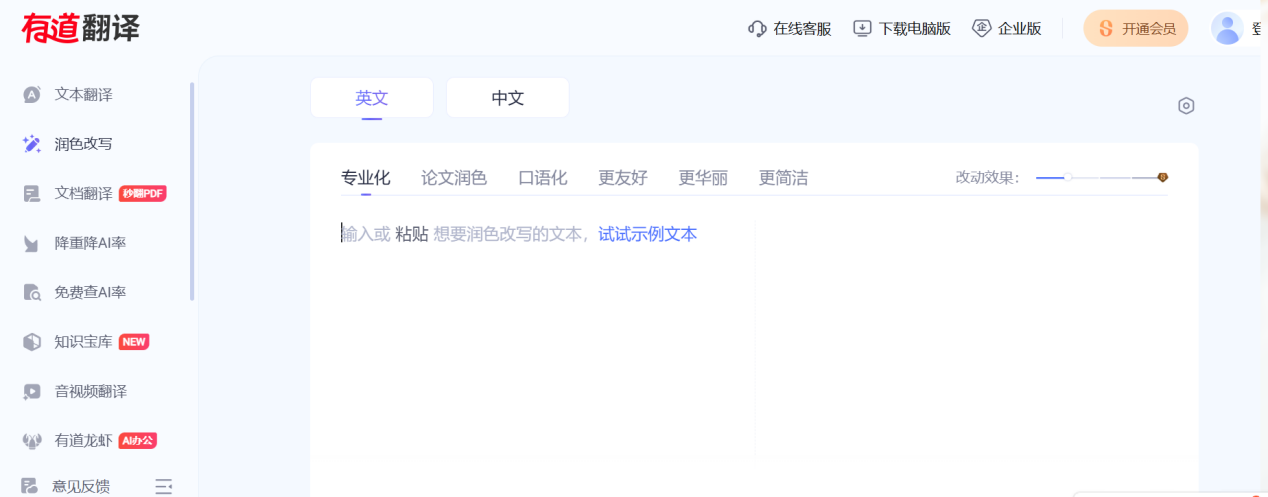The height and width of the screenshot is (497, 1268).
Task: Choose the 论文润色 rewrite style tab
Action: [454, 178]
